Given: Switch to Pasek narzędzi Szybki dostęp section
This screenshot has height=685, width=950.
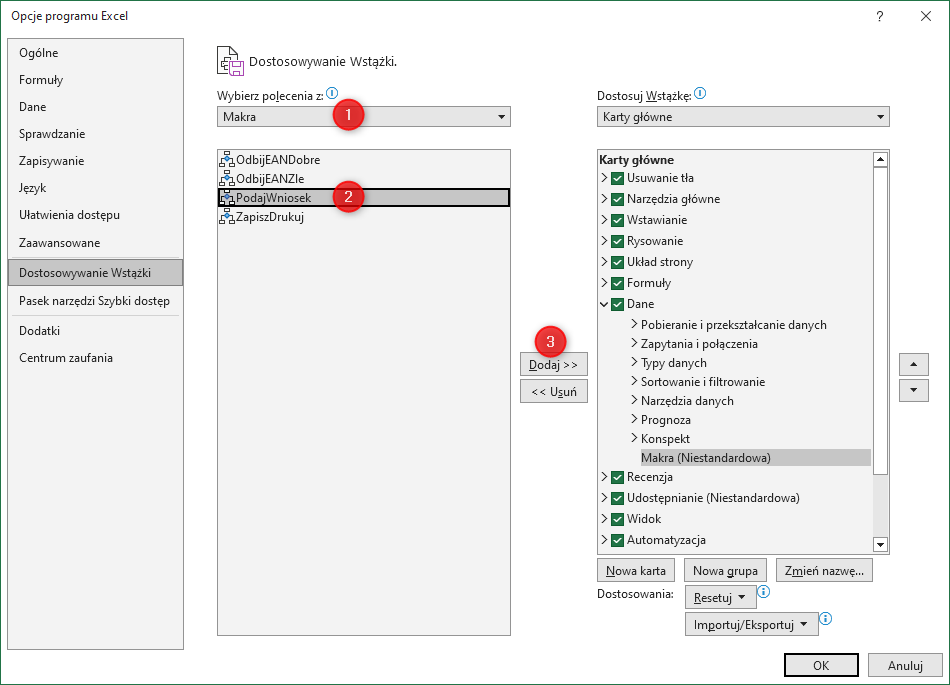Looking at the screenshot, I should pyautogui.click(x=94, y=301).
